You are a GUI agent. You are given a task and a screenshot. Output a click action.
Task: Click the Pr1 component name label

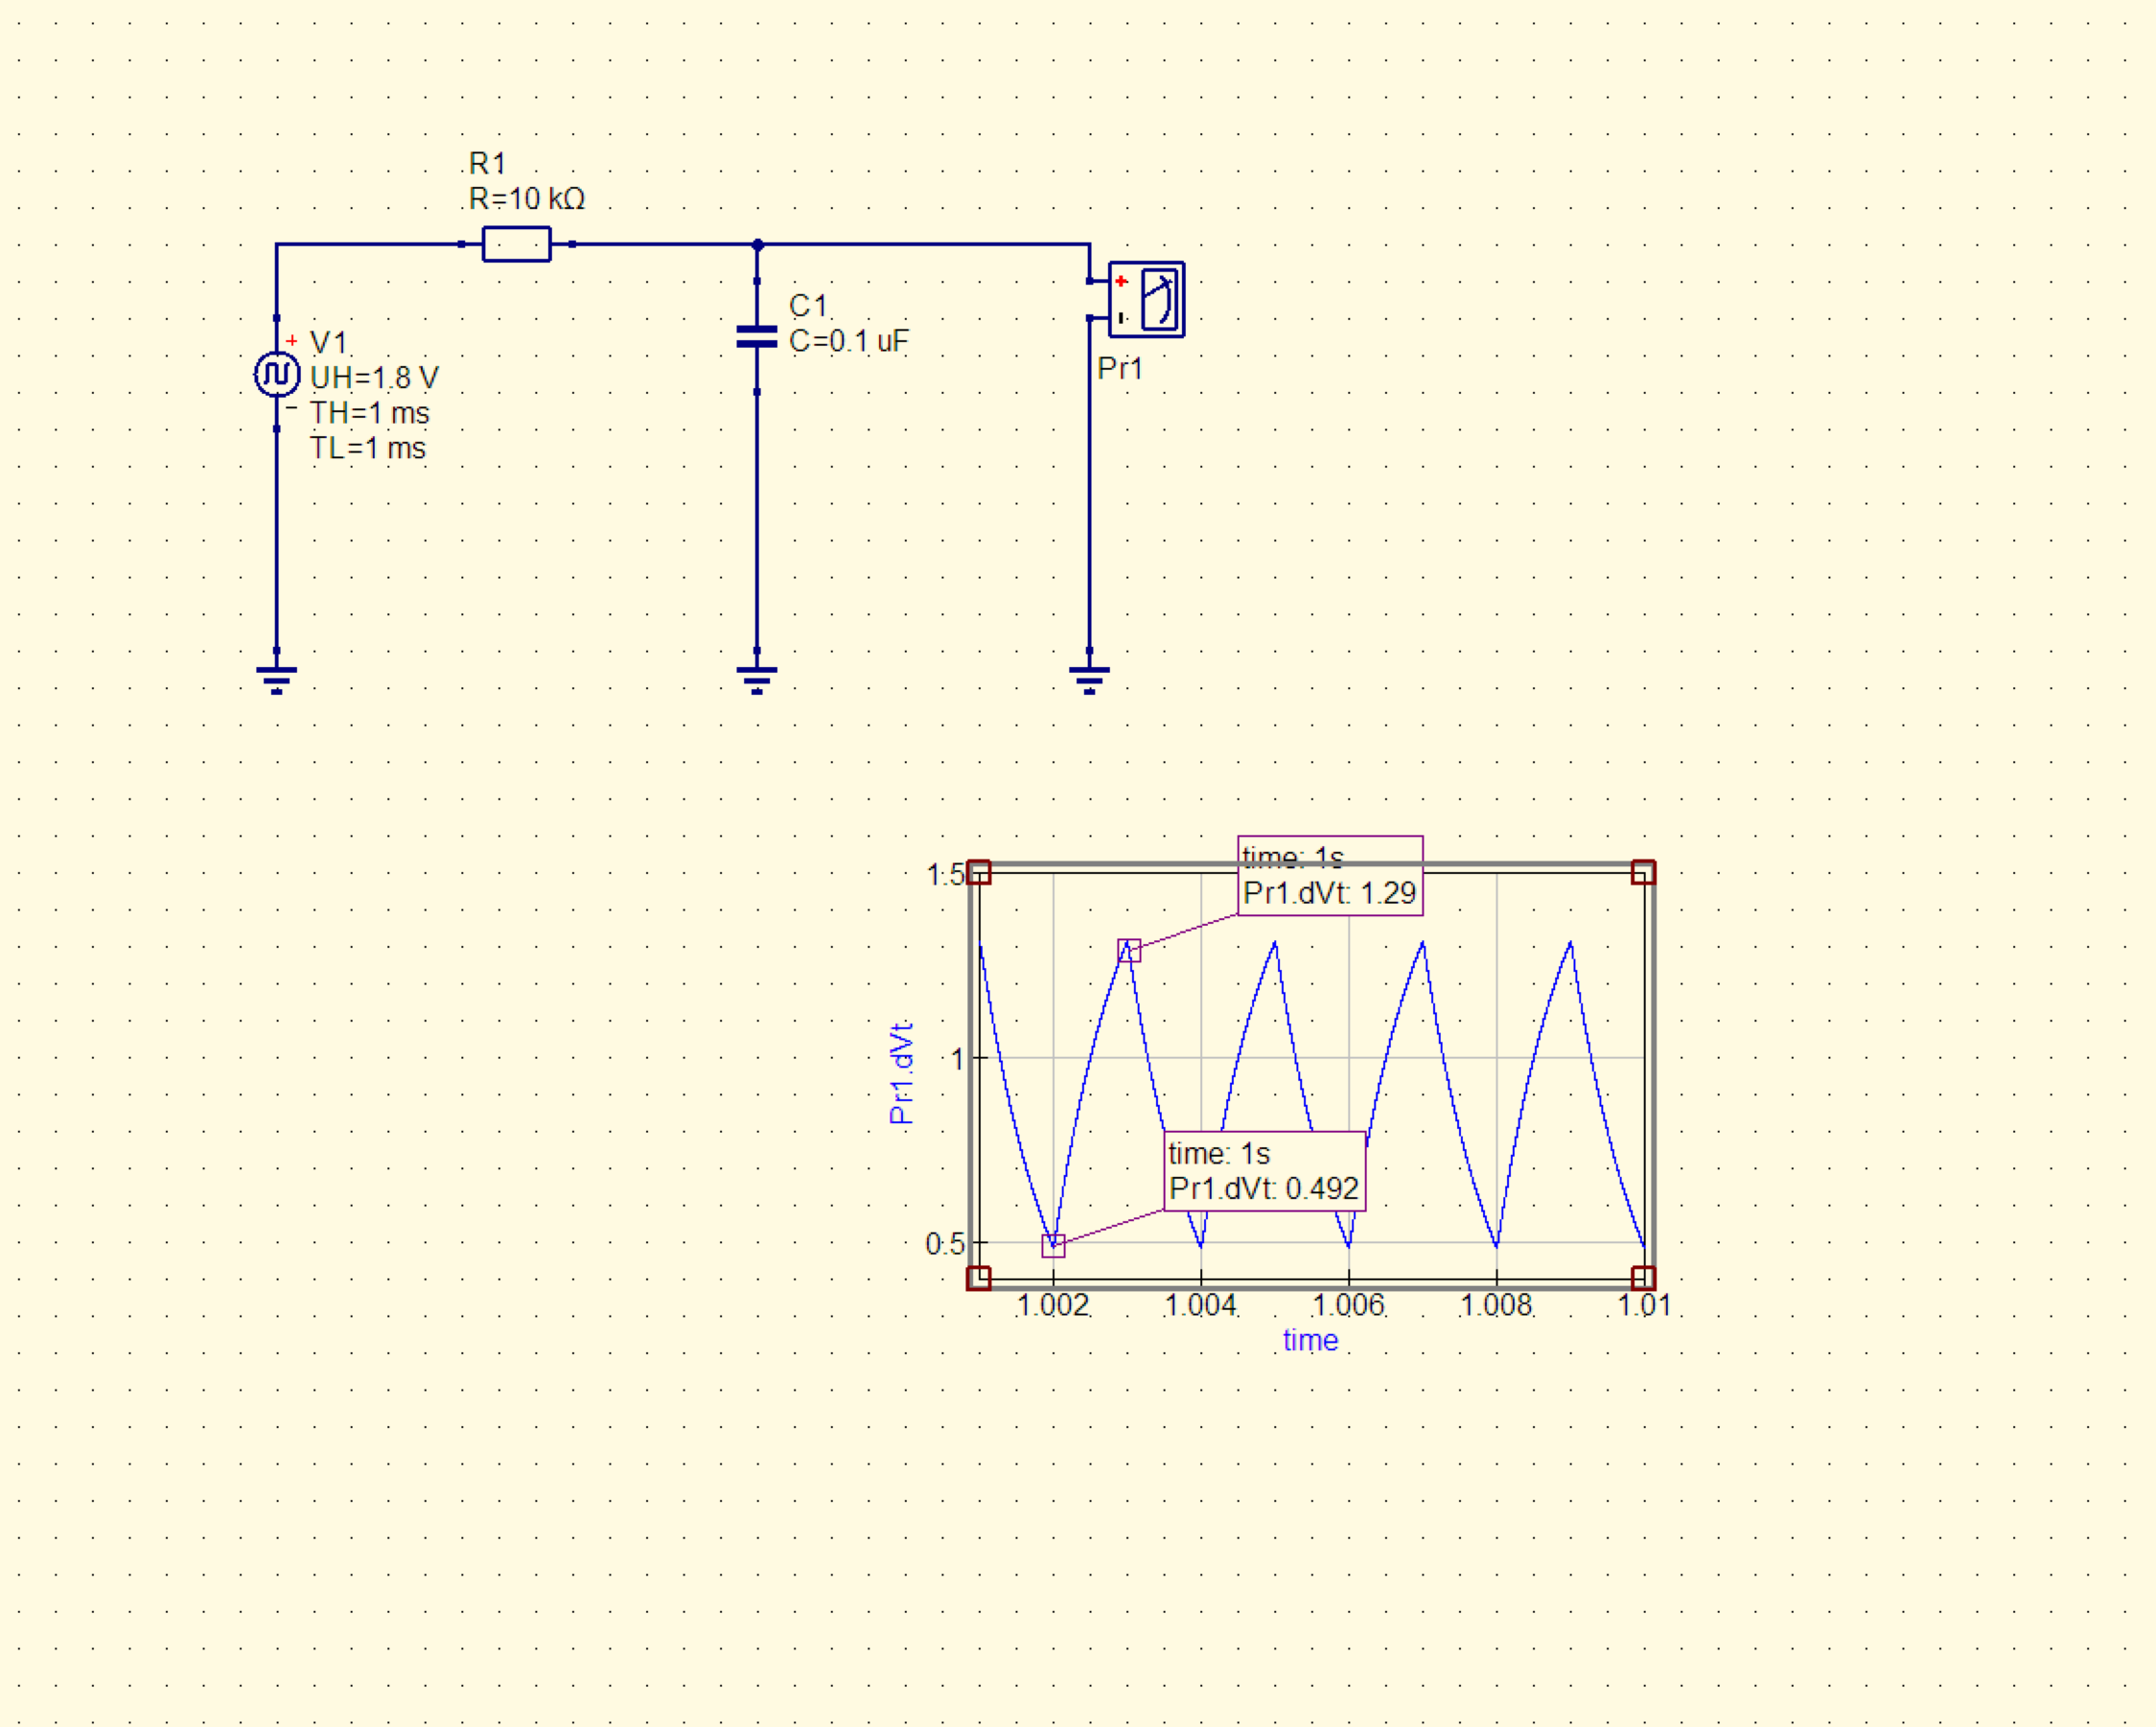tap(1119, 369)
